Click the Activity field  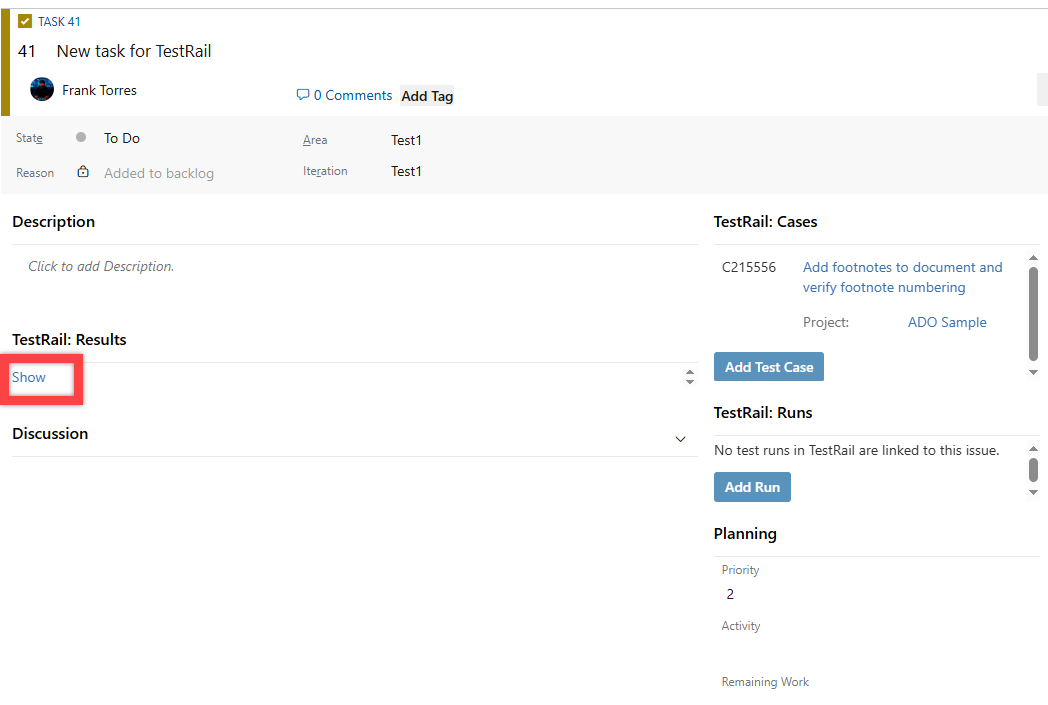point(741,626)
